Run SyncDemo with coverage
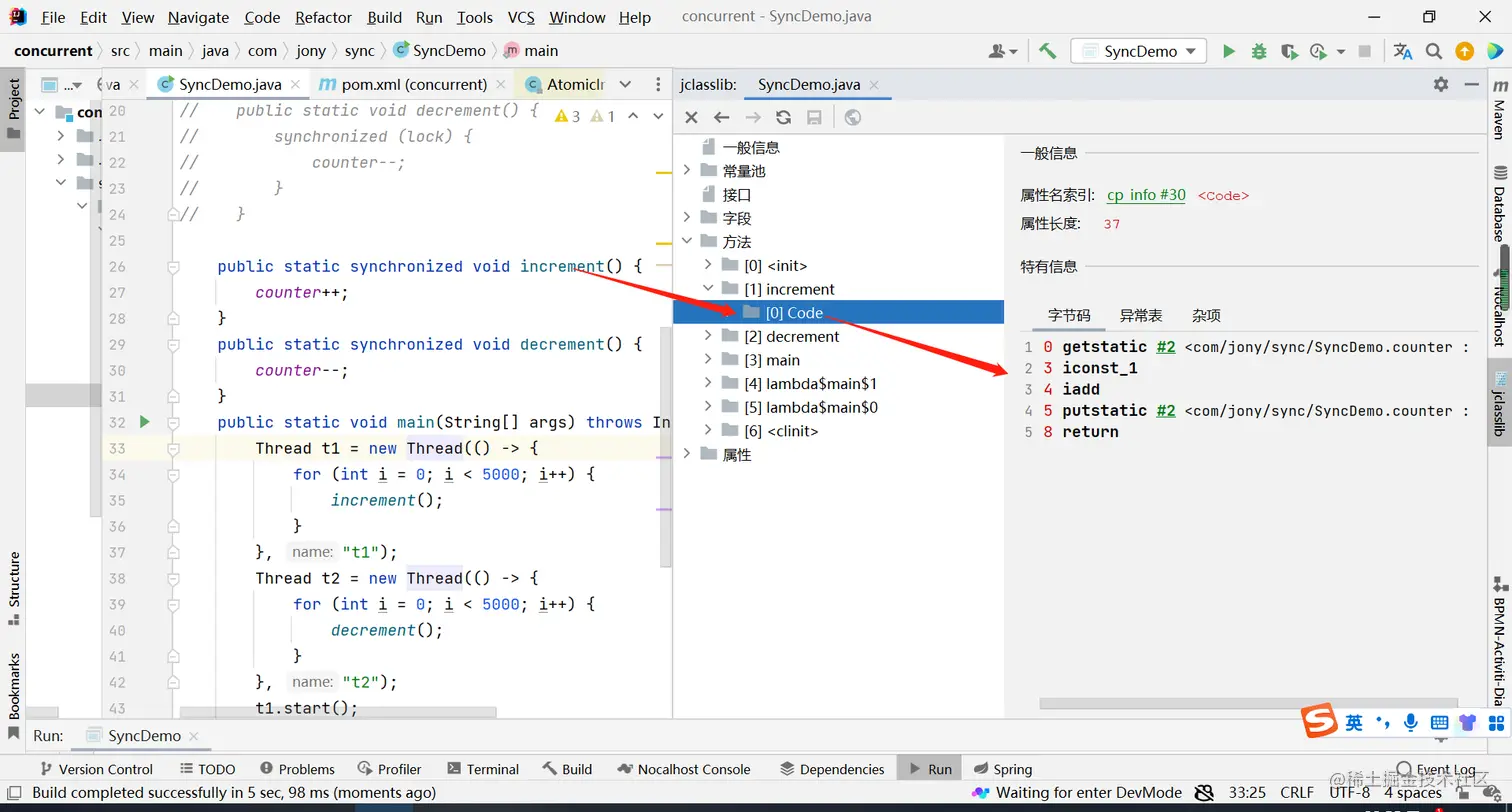Image resolution: width=1512 pixels, height=812 pixels. [1289, 51]
